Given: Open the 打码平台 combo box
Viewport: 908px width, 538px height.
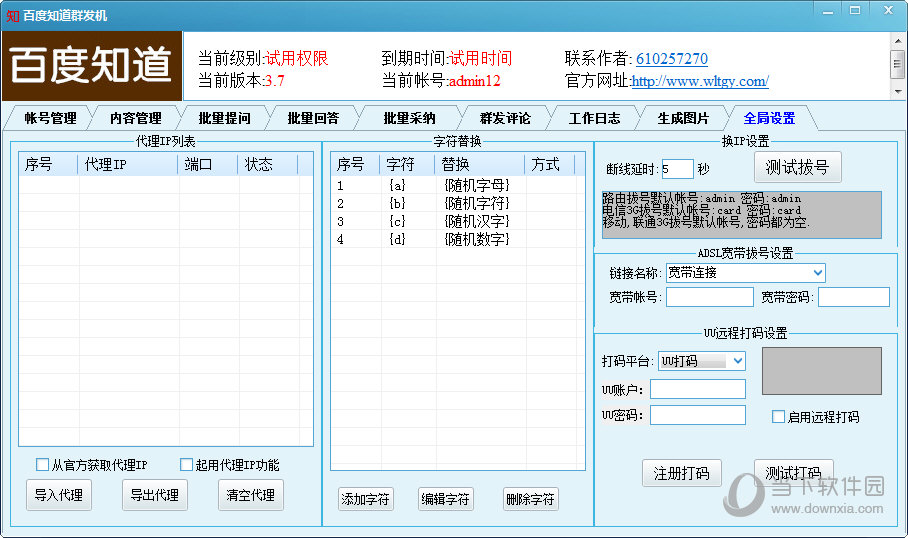Looking at the screenshot, I should (738, 361).
